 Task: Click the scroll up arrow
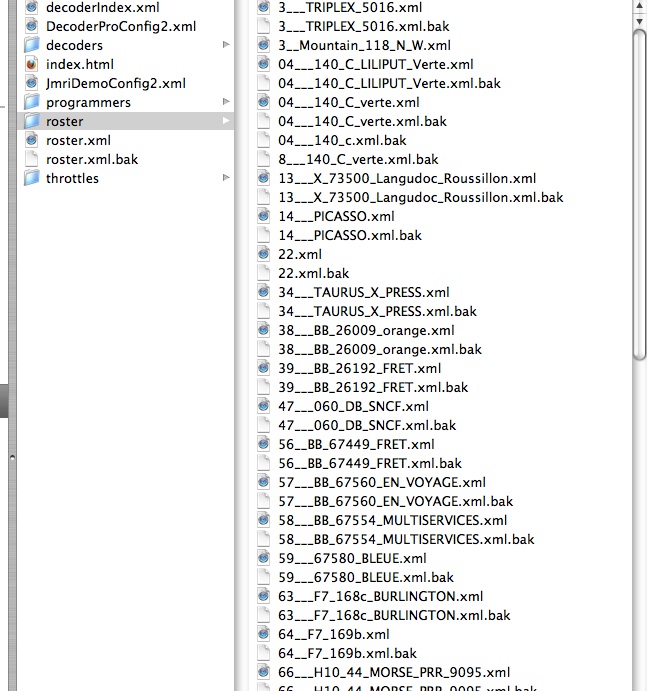[639, 6]
